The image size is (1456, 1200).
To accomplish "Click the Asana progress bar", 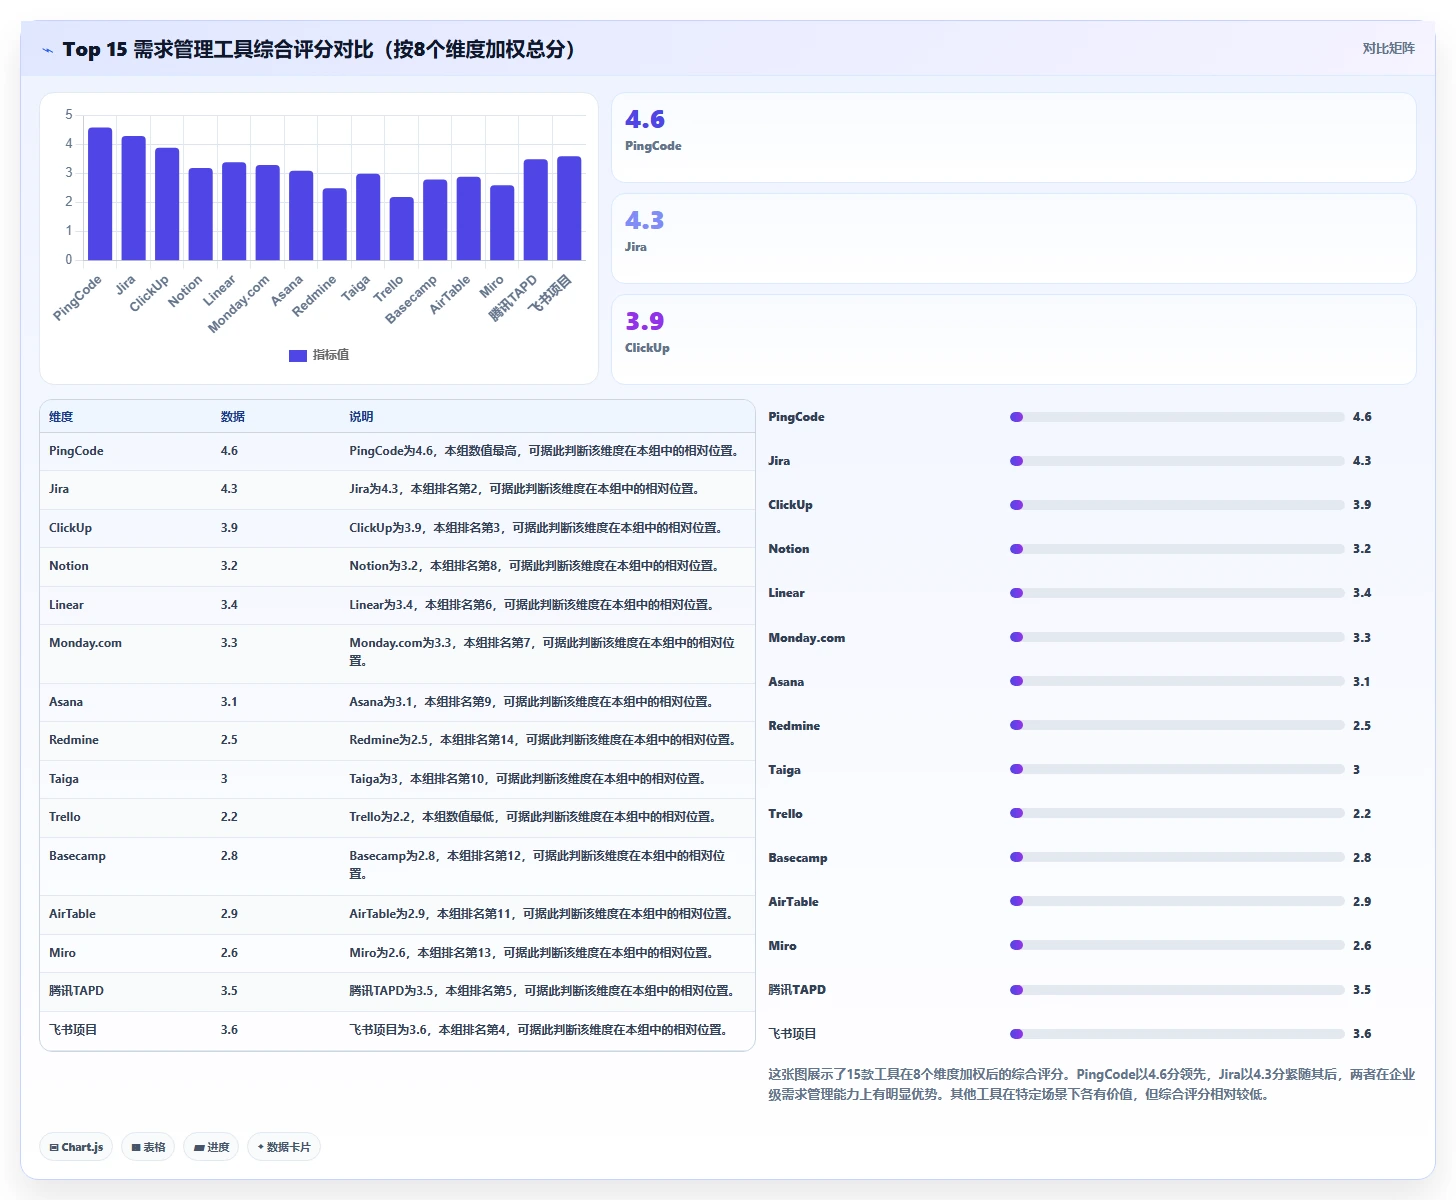I will click(1177, 681).
